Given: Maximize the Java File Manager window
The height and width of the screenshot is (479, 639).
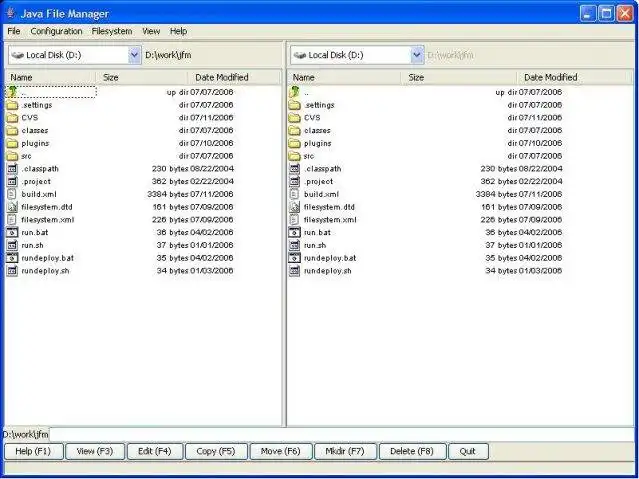Looking at the screenshot, I should (x=606, y=13).
